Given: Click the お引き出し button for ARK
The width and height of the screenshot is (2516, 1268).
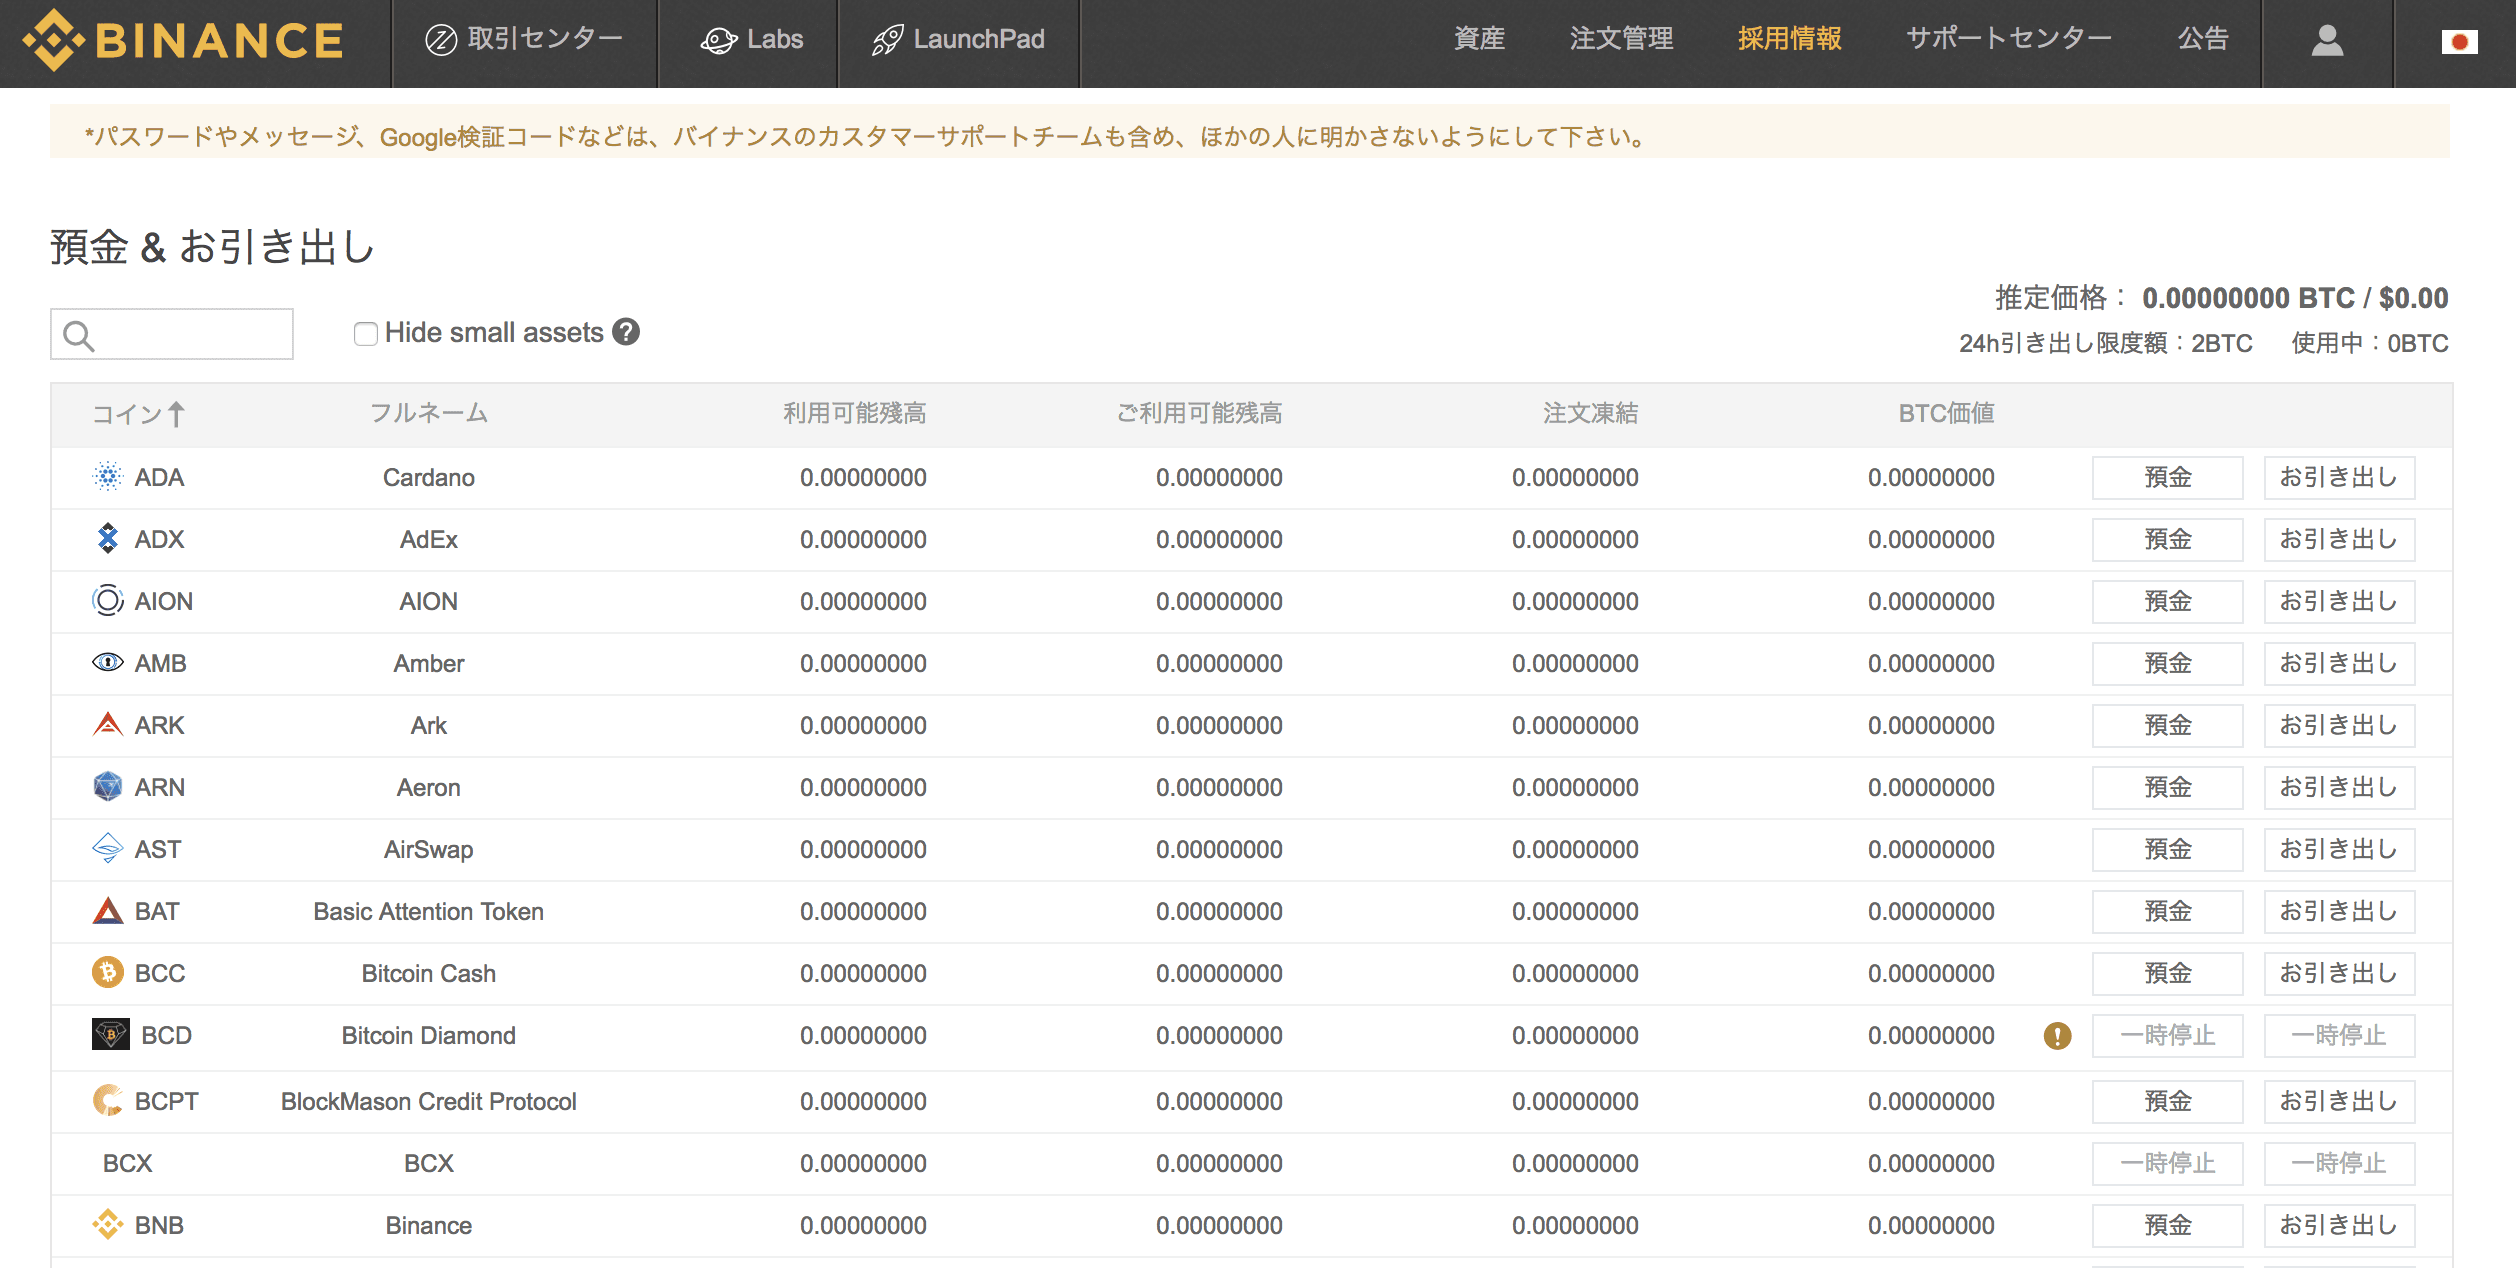Looking at the screenshot, I should click(2339, 725).
